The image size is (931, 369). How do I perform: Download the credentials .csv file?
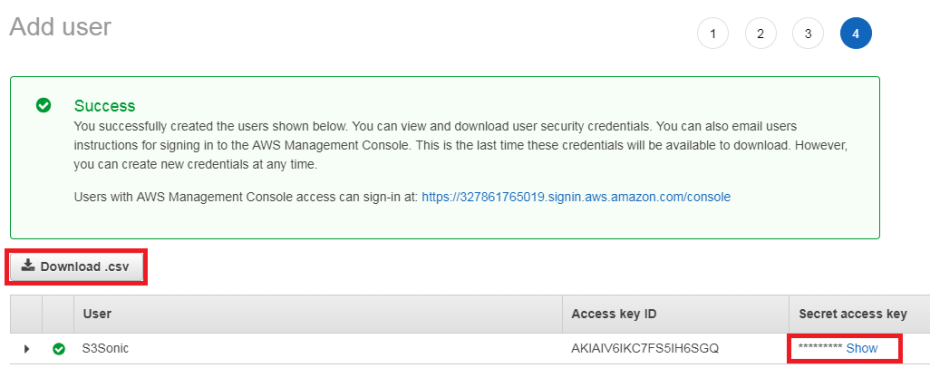pyautogui.click(x=77, y=266)
